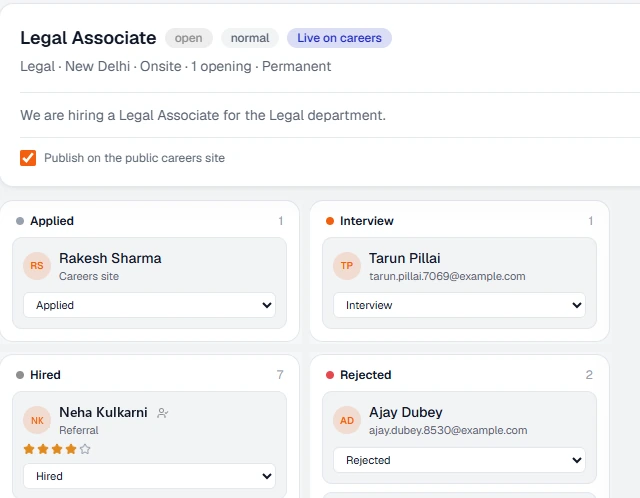Click the empty fifth star for Neha Kulkarni

pyautogui.click(x=85, y=449)
